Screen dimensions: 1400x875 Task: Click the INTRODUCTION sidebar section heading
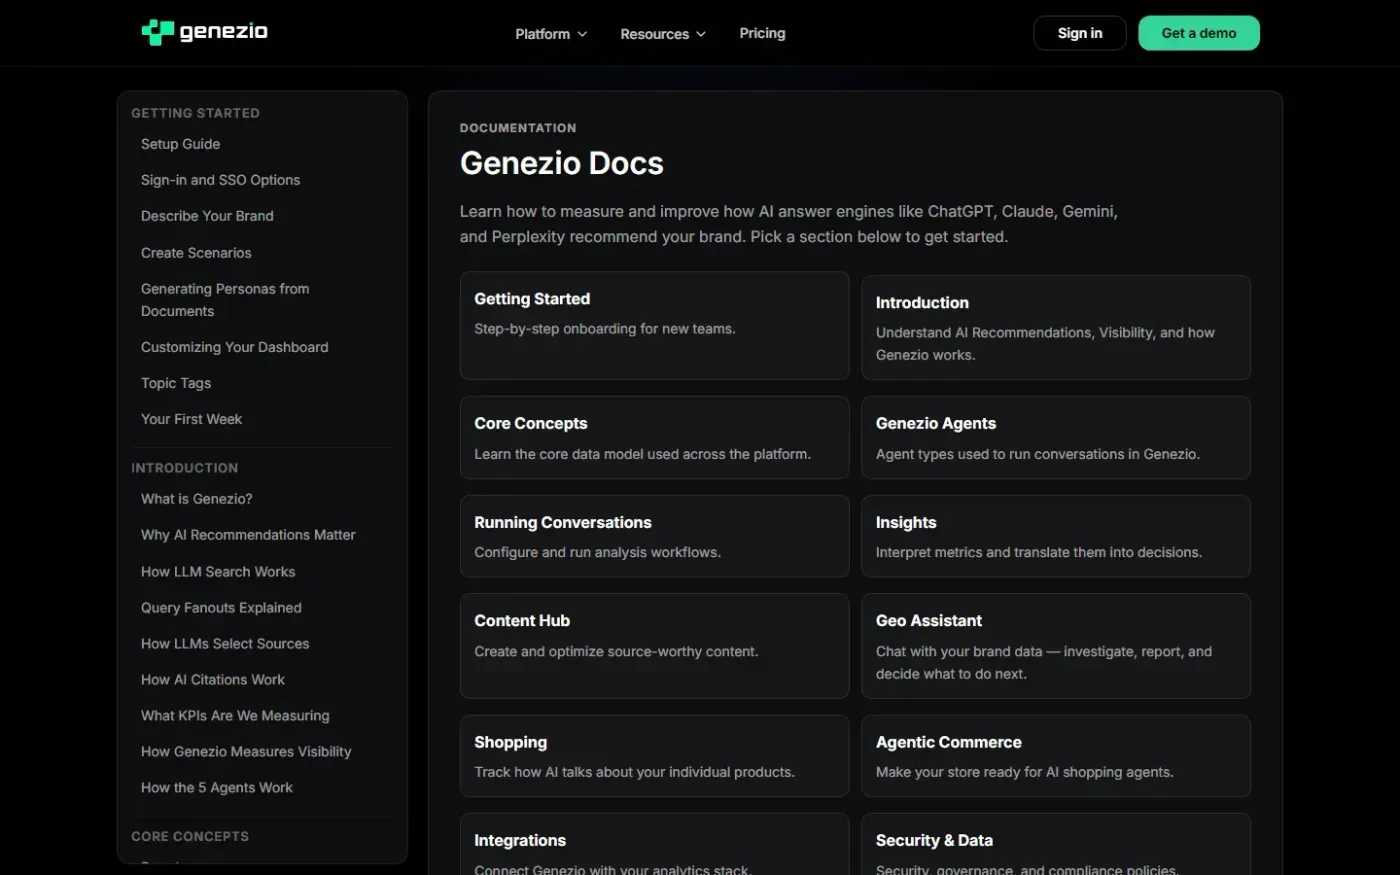click(184, 468)
